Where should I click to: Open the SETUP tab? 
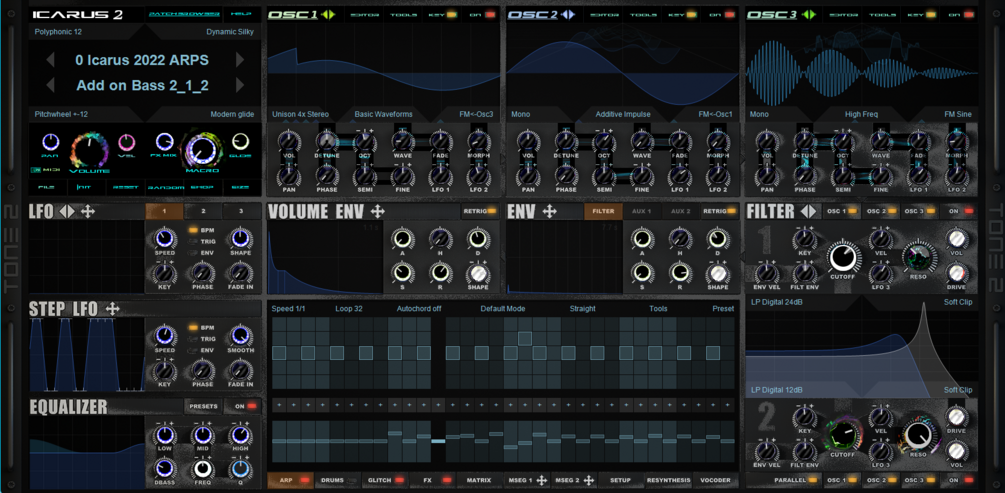(x=620, y=480)
